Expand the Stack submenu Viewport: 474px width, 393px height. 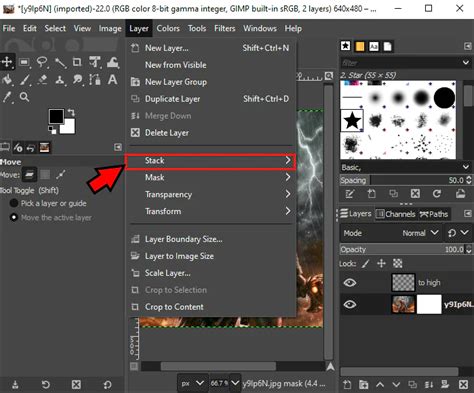211,161
